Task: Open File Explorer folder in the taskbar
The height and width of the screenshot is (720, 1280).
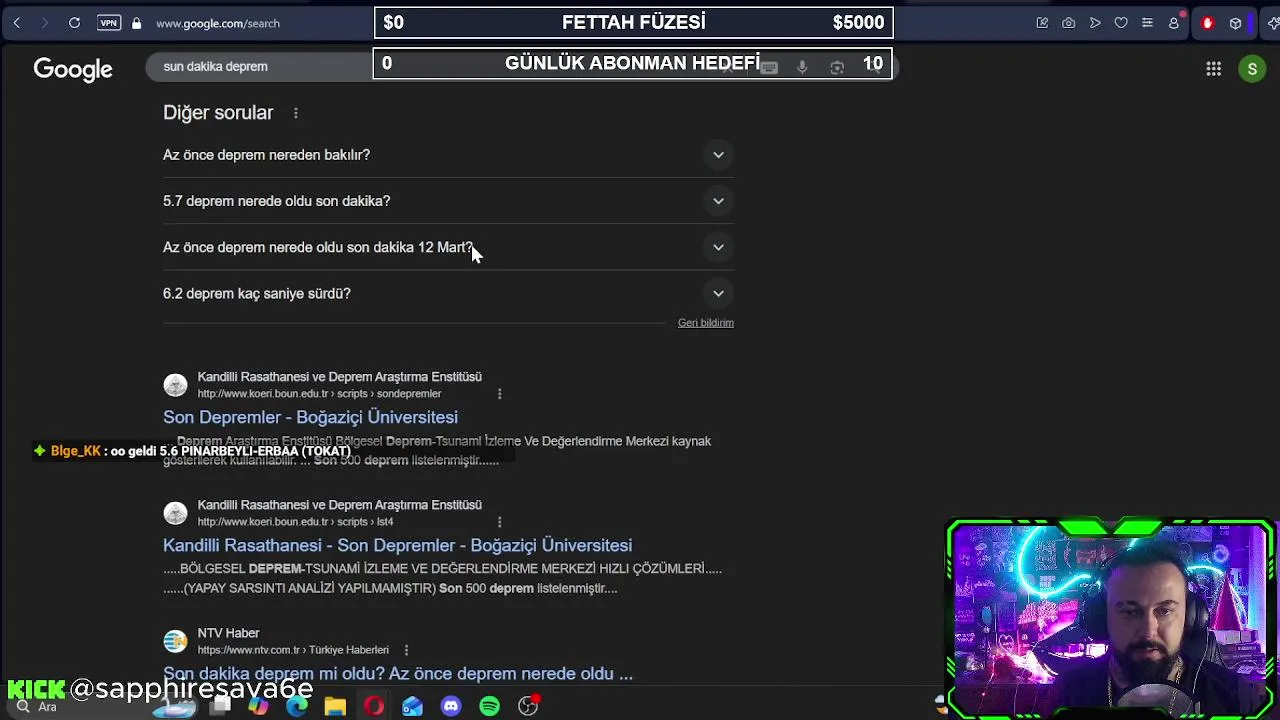Action: point(335,707)
